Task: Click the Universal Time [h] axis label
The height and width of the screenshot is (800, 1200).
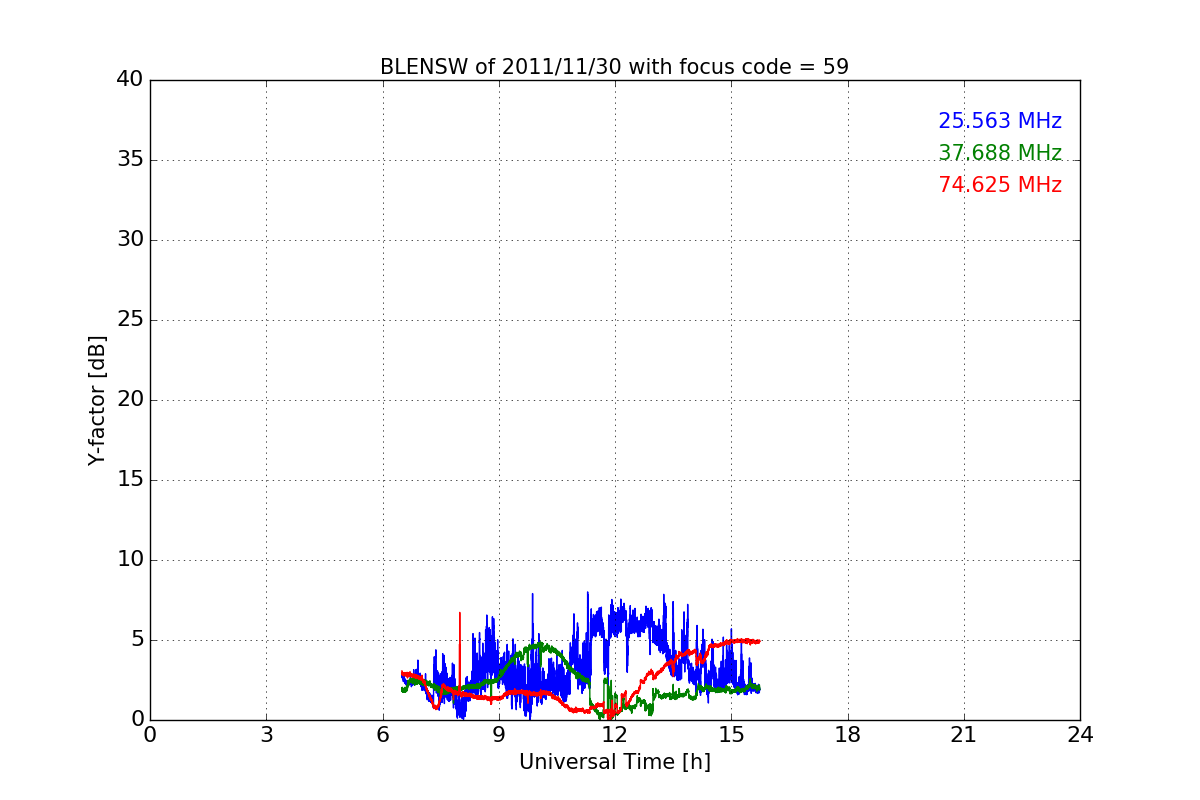Action: 614,762
